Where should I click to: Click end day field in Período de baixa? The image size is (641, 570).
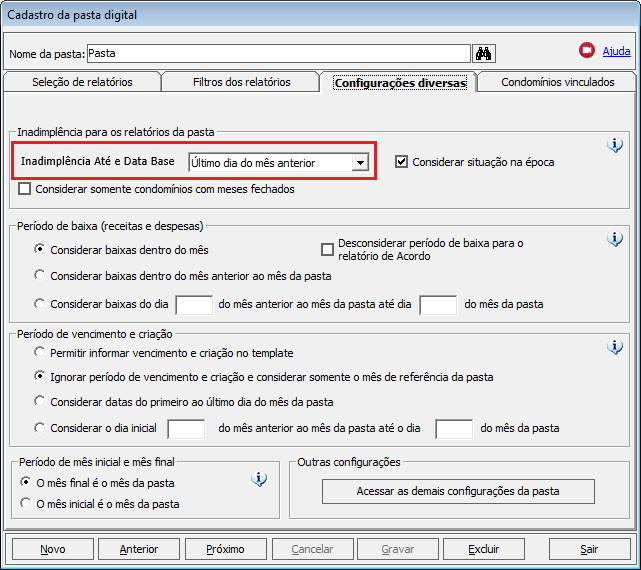coord(438,305)
